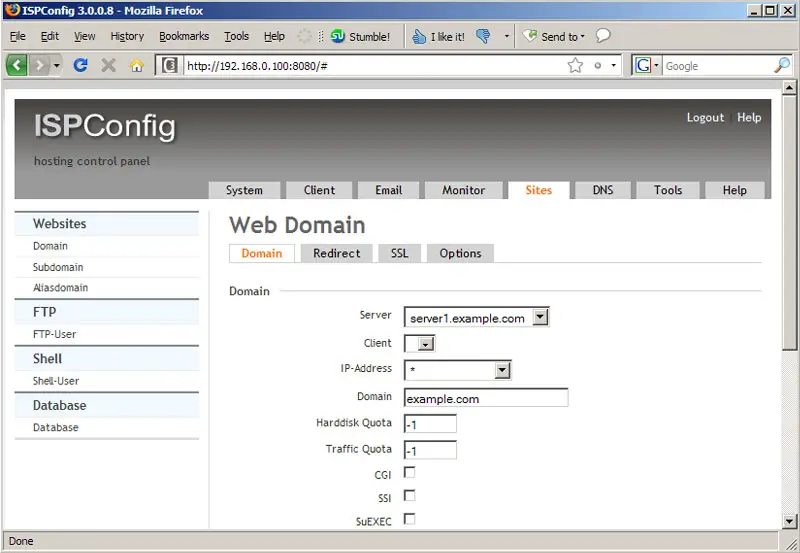Click the thumbs-down icon

pos(483,36)
